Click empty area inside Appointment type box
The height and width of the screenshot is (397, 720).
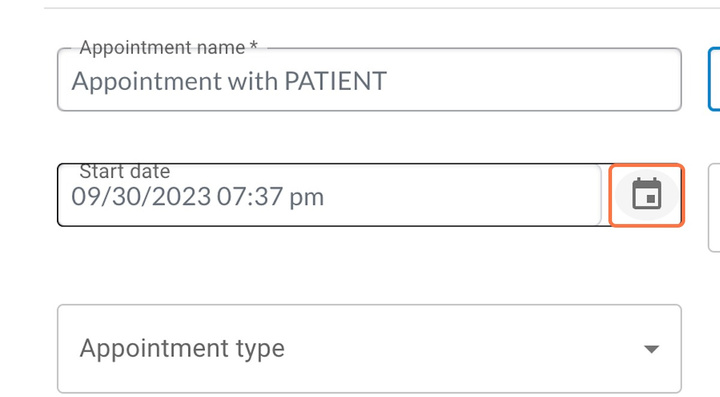coord(459,348)
